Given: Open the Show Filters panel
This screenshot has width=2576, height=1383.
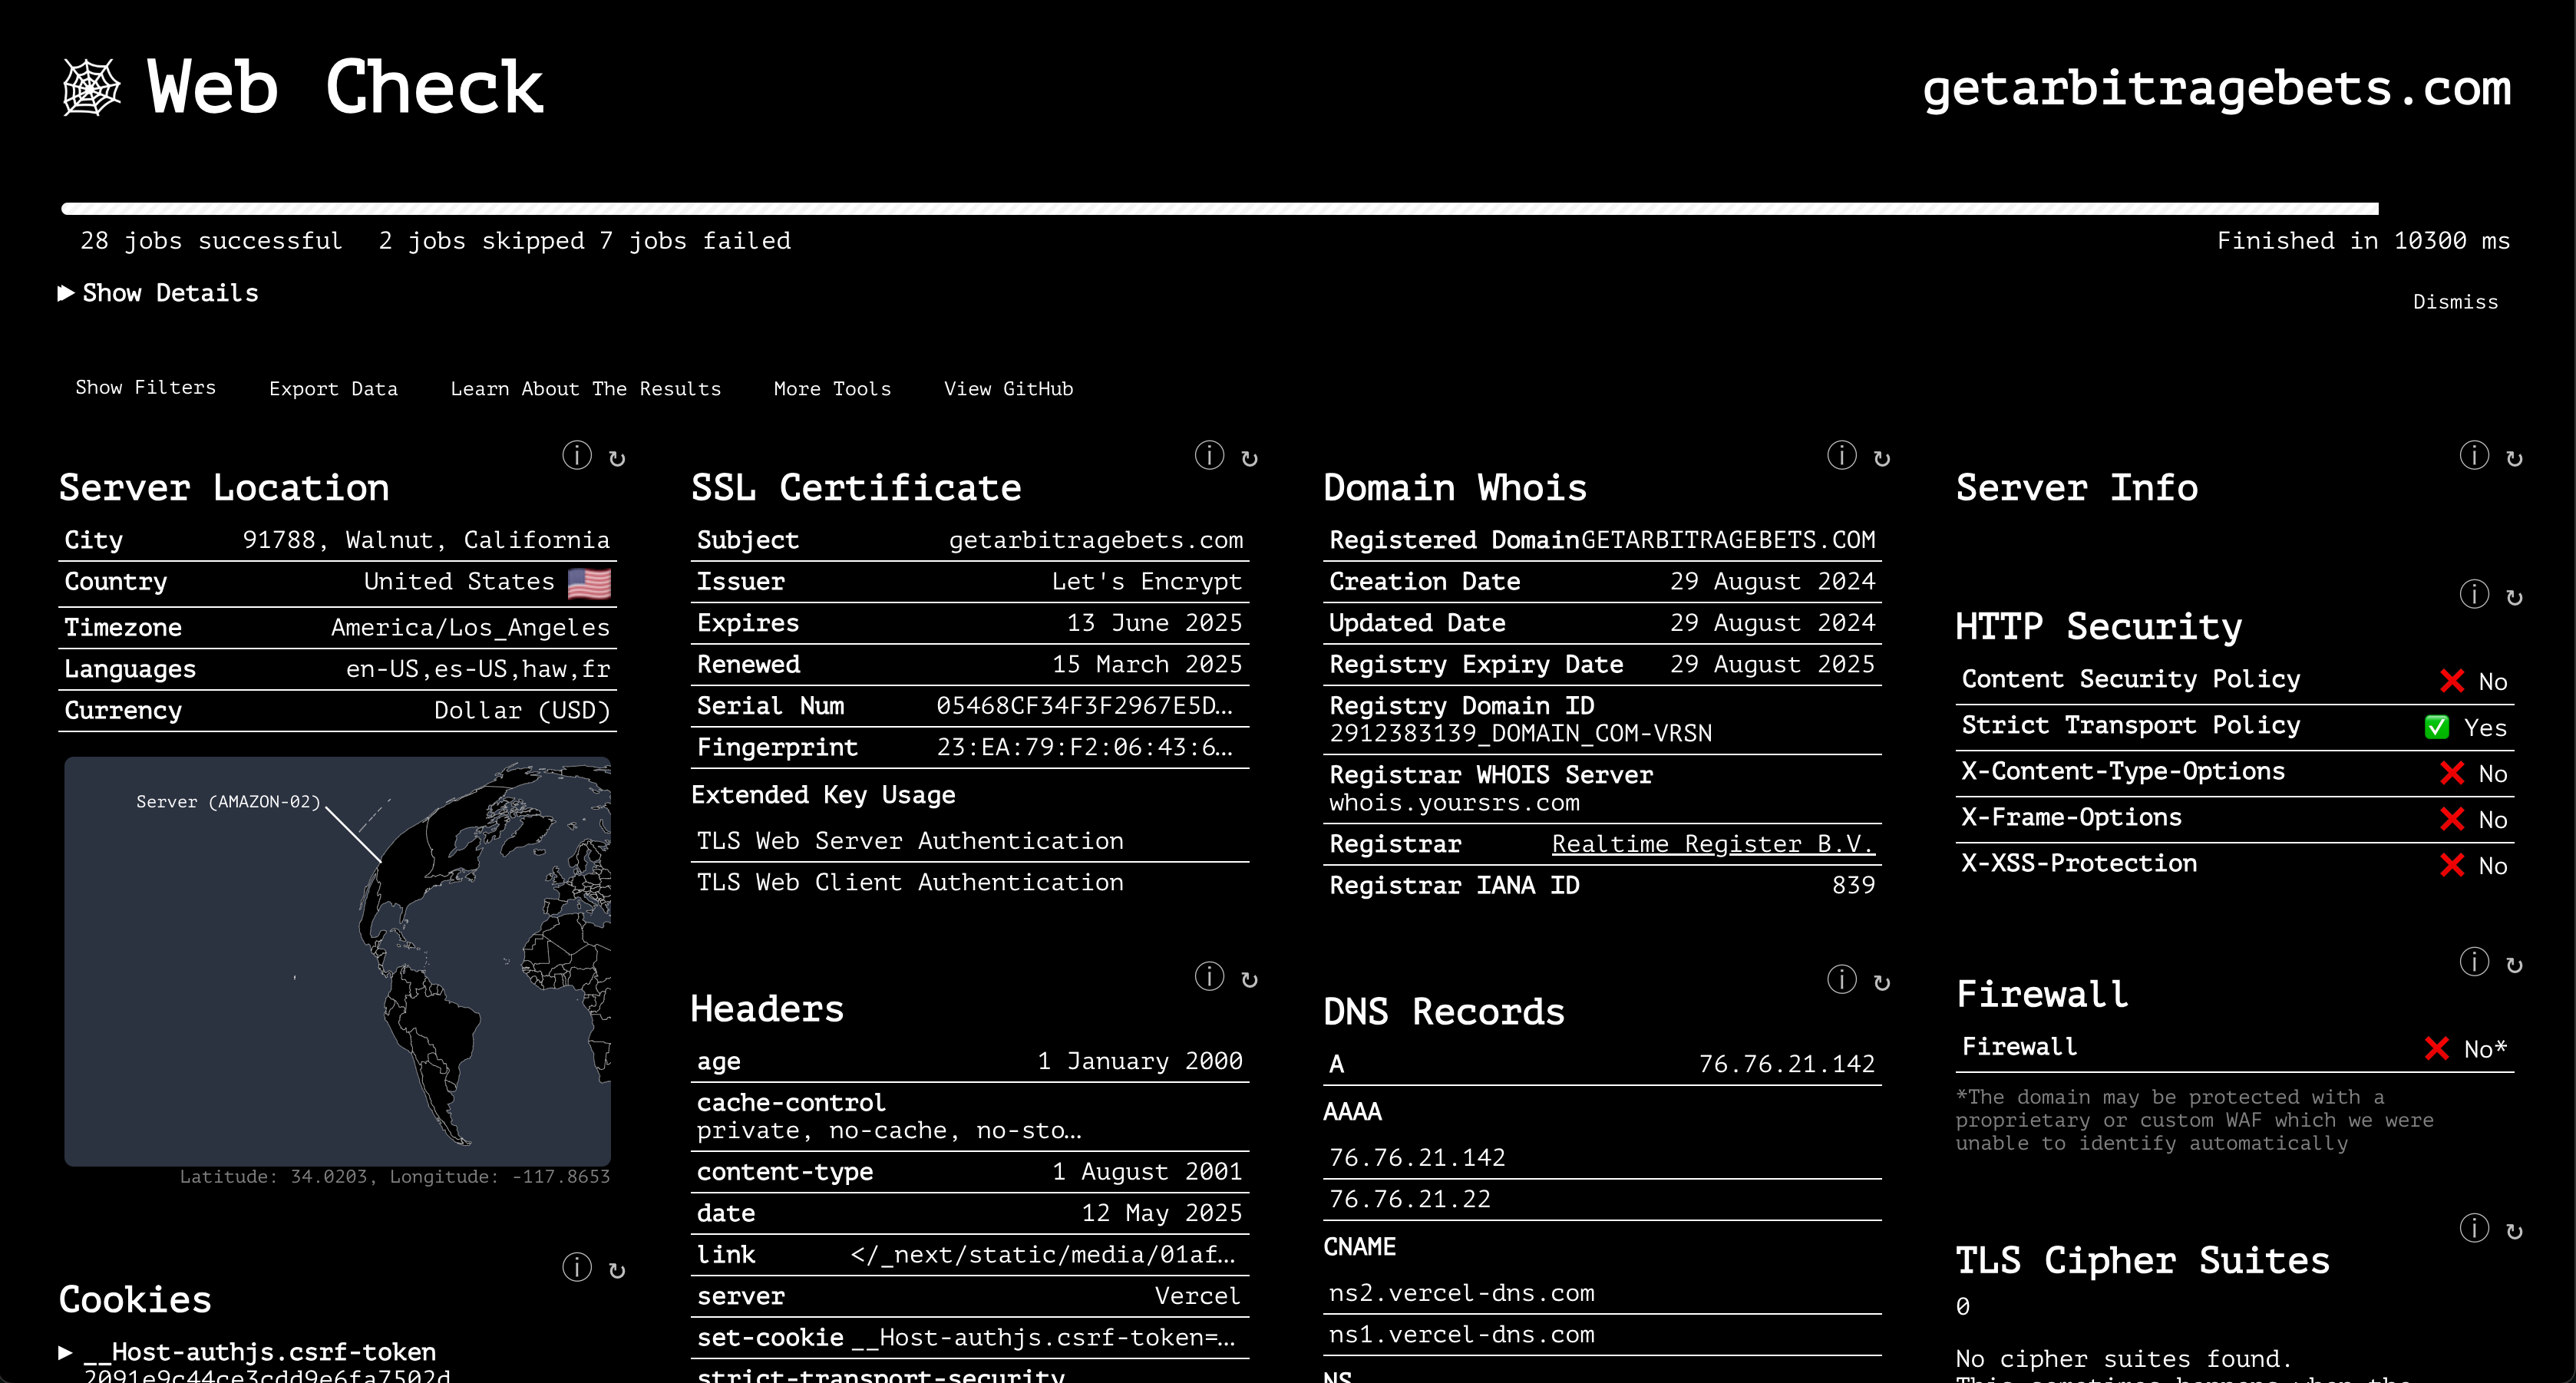Looking at the screenshot, I should [145, 388].
